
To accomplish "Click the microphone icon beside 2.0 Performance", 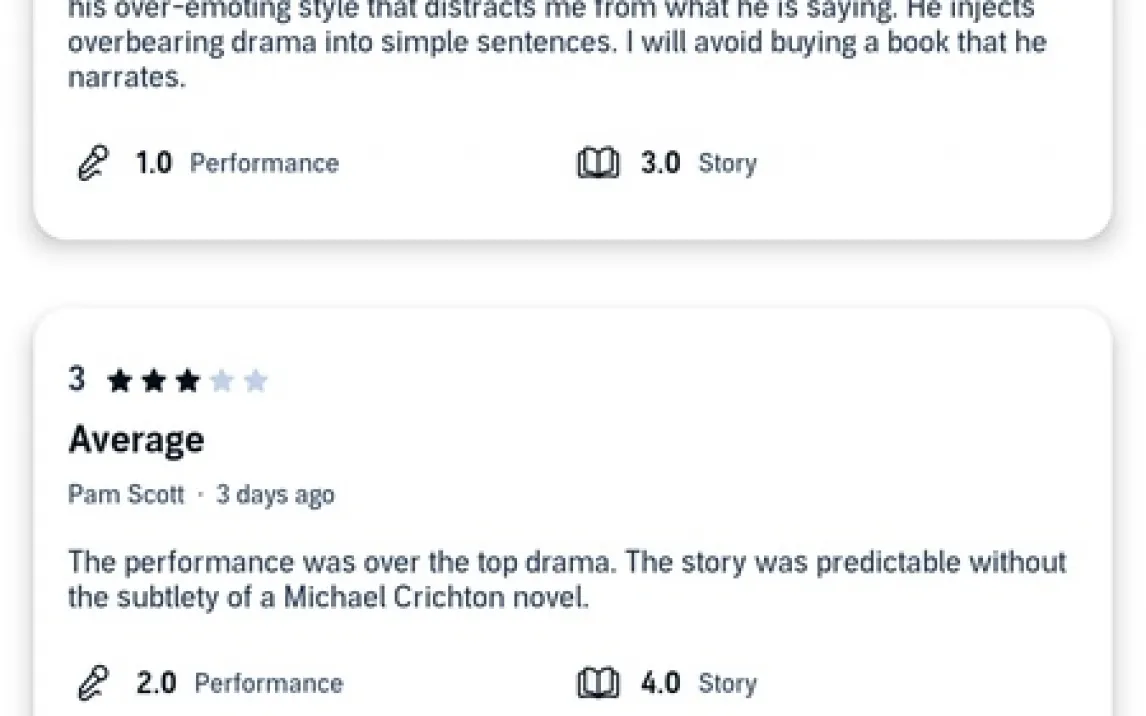I will [92, 683].
